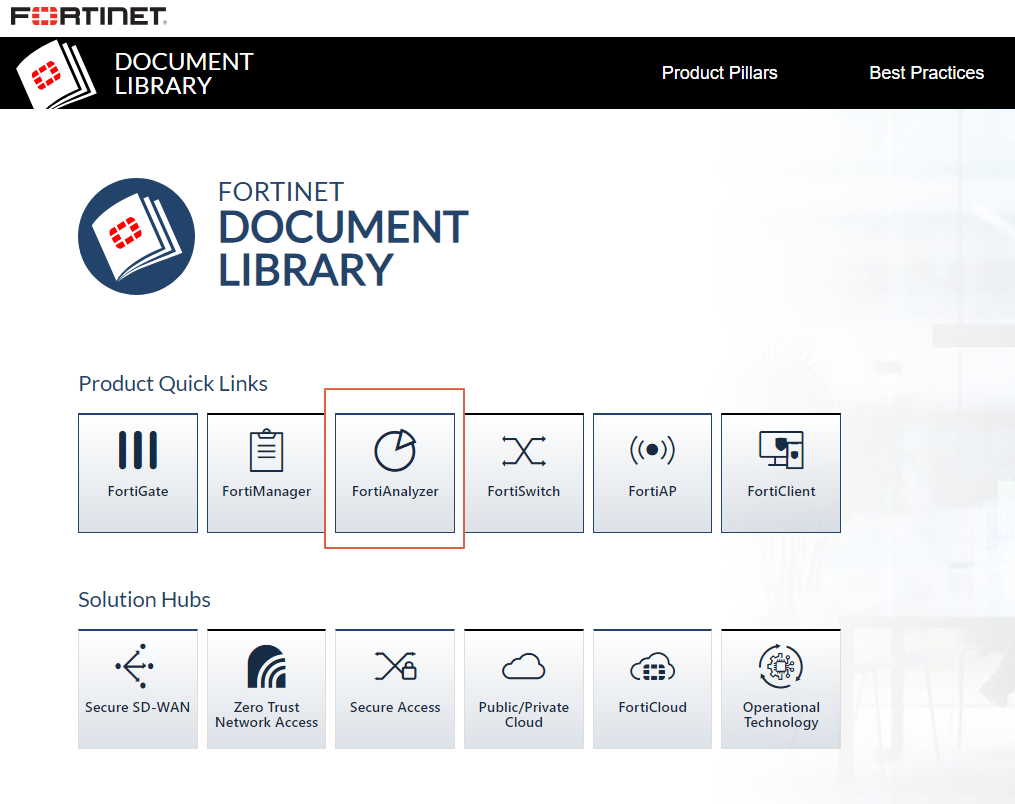Open the FortiSwitch crossed arrows tile
The height and width of the screenshot is (804, 1015).
(x=524, y=473)
